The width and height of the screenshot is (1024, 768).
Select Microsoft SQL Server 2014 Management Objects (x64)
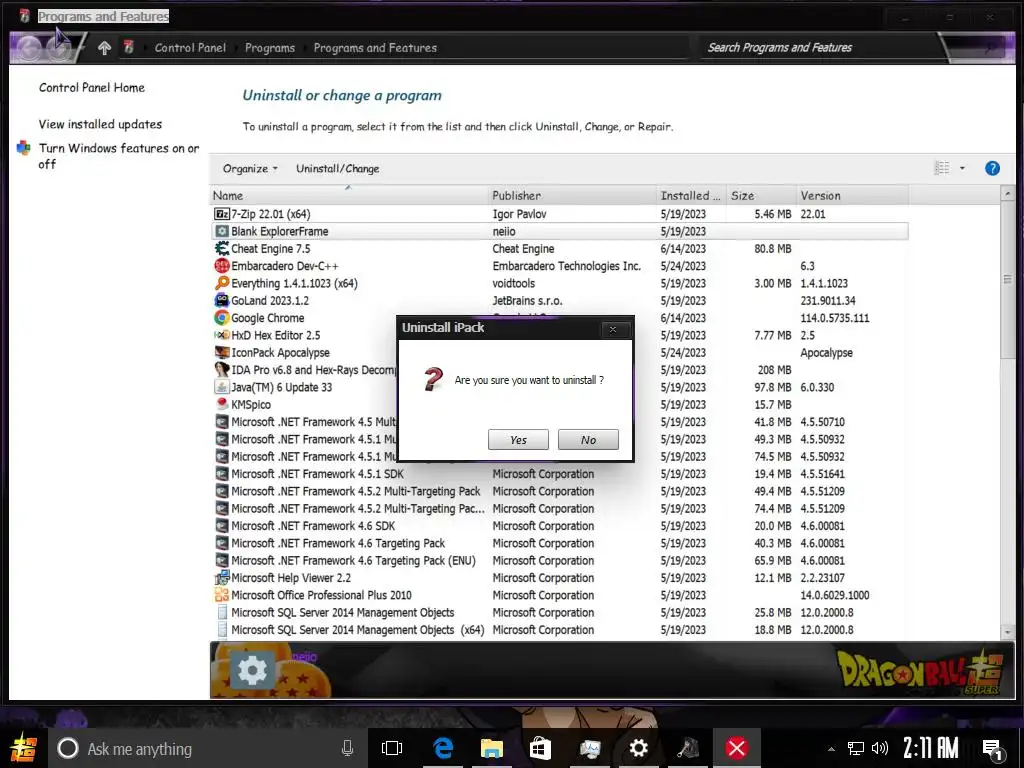pyautogui.click(x=560, y=630)
